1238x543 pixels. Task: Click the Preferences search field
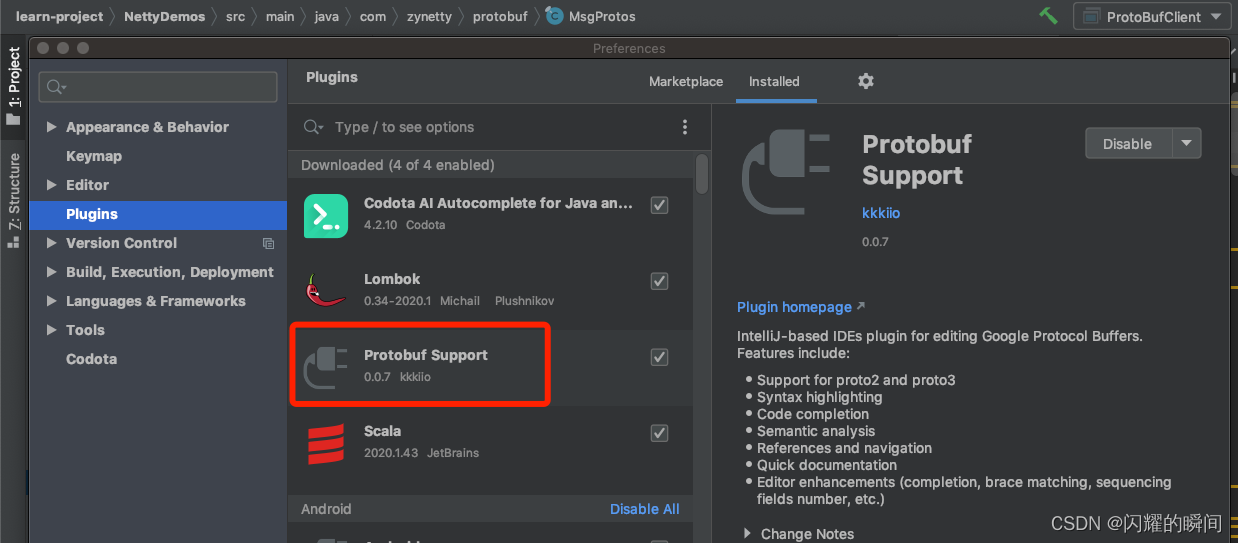(x=158, y=87)
